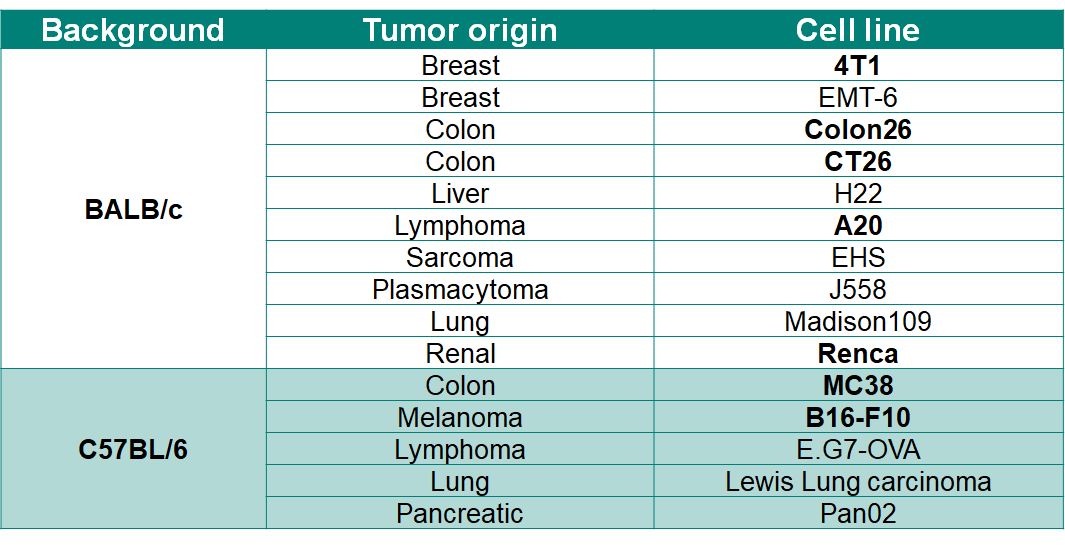Click the Background column header
Viewport: 1065px width, 545px height.
tap(133, 30)
